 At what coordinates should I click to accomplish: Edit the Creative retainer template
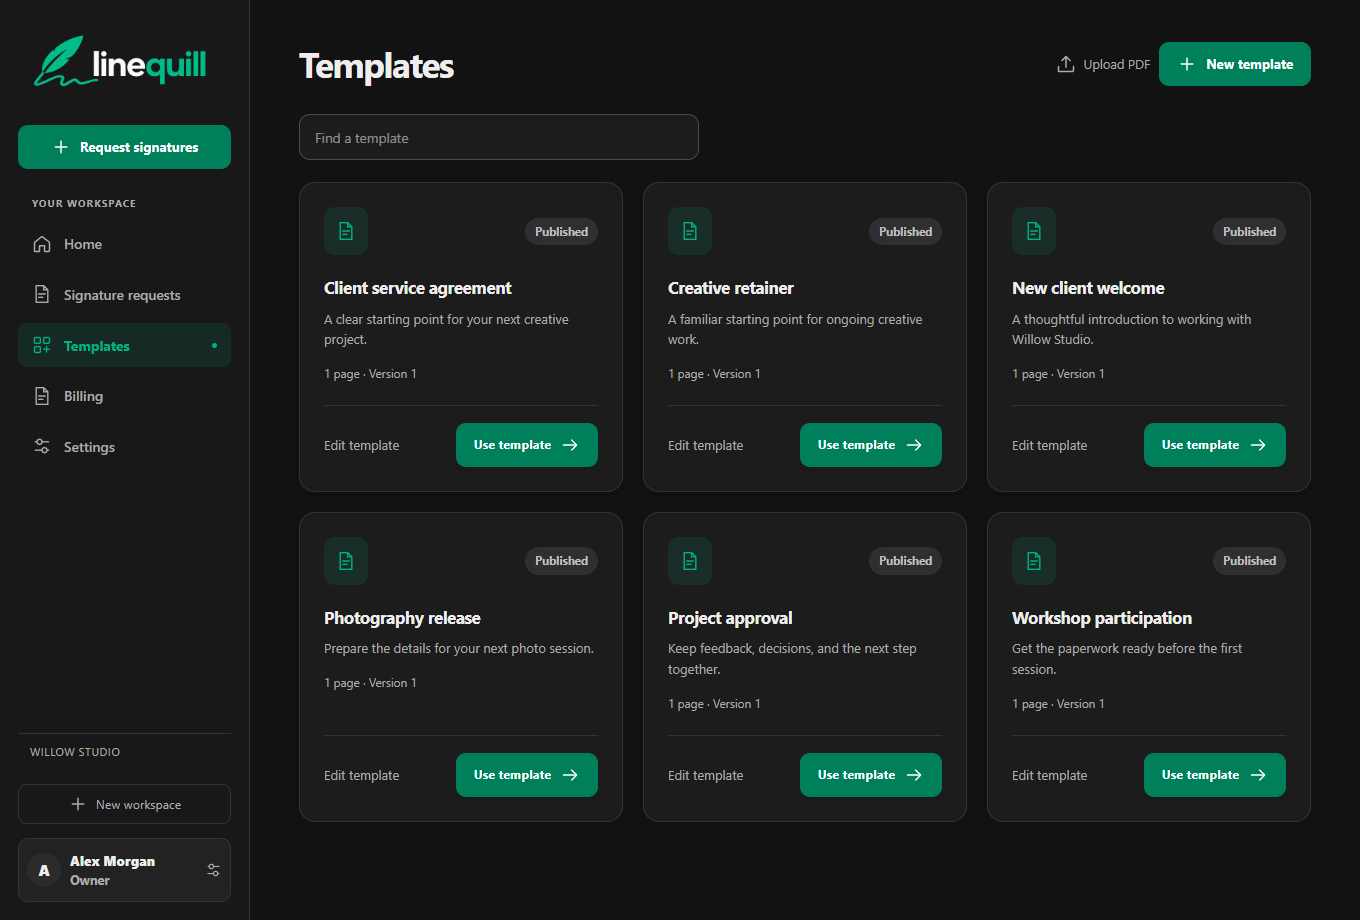pos(706,445)
